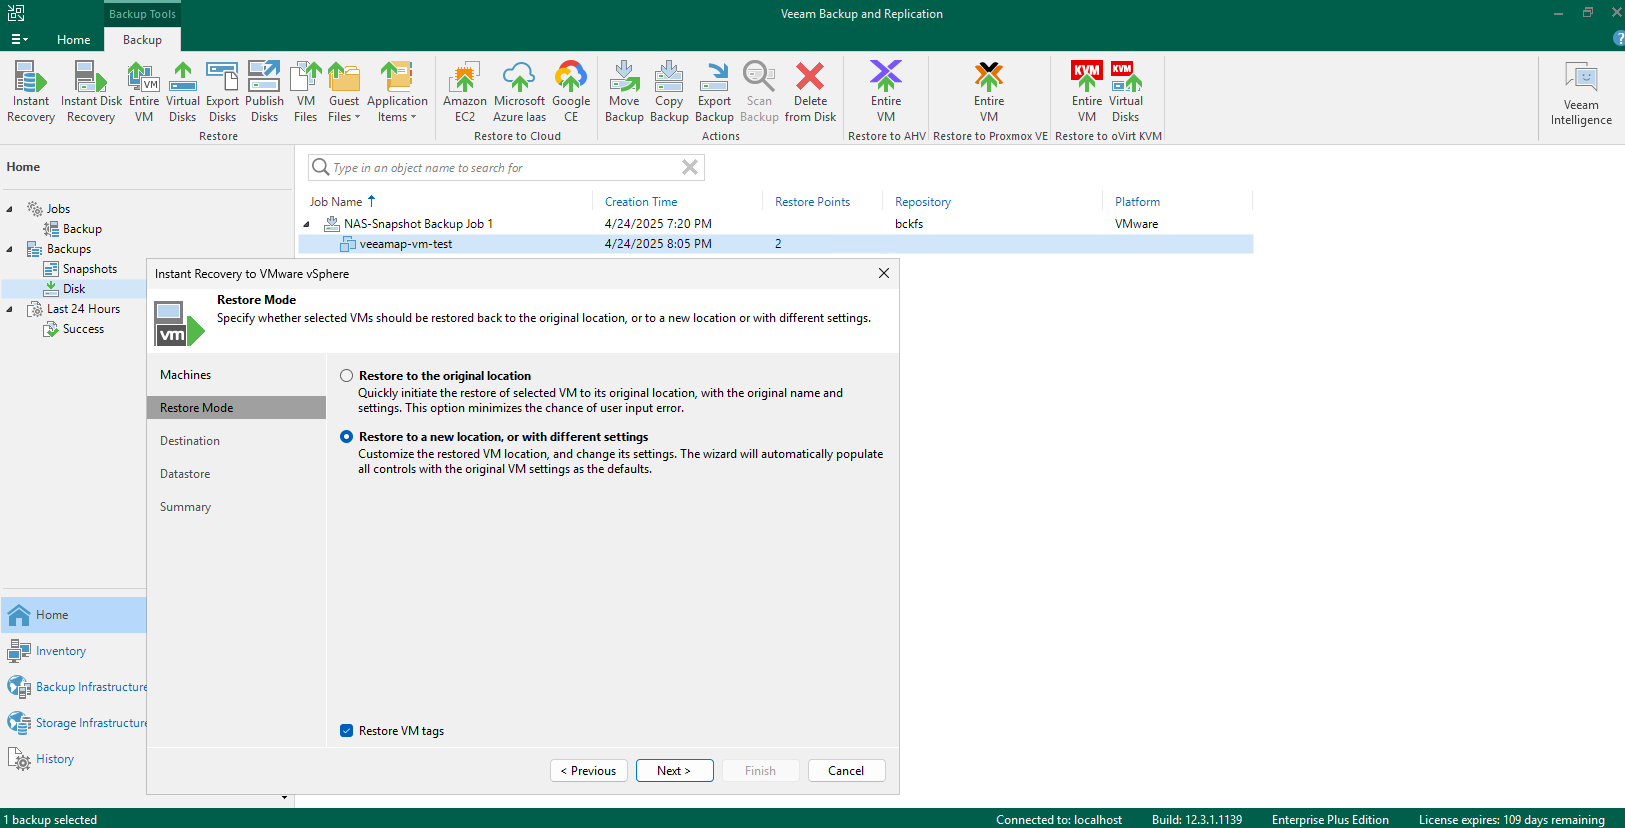Viewport: 1625px width, 828px height.
Task: Sort by Platform column header
Action: (1137, 202)
